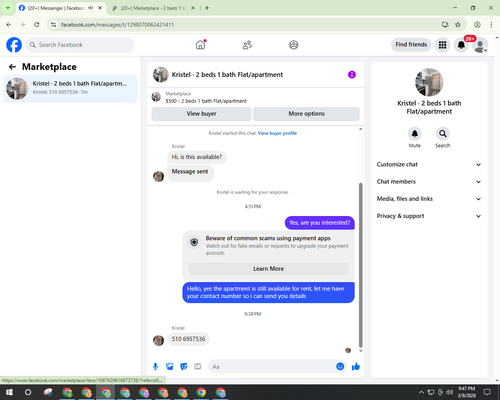Viewport: 500px width, 400px height.
Task: Open the View buyer profile link
Action: [x=277, y=133]
